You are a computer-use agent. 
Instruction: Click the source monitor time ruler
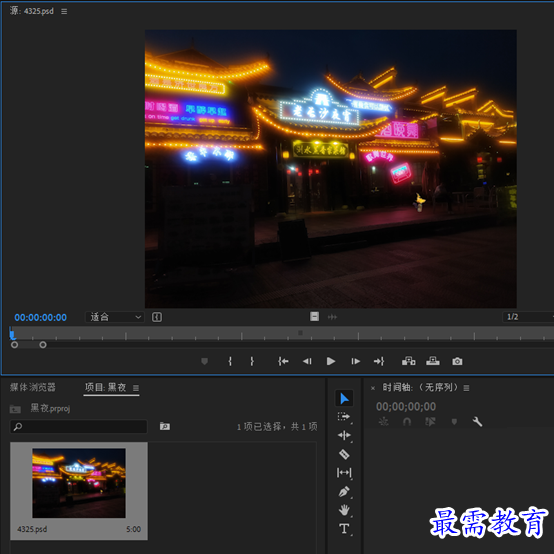coord(282,333)
